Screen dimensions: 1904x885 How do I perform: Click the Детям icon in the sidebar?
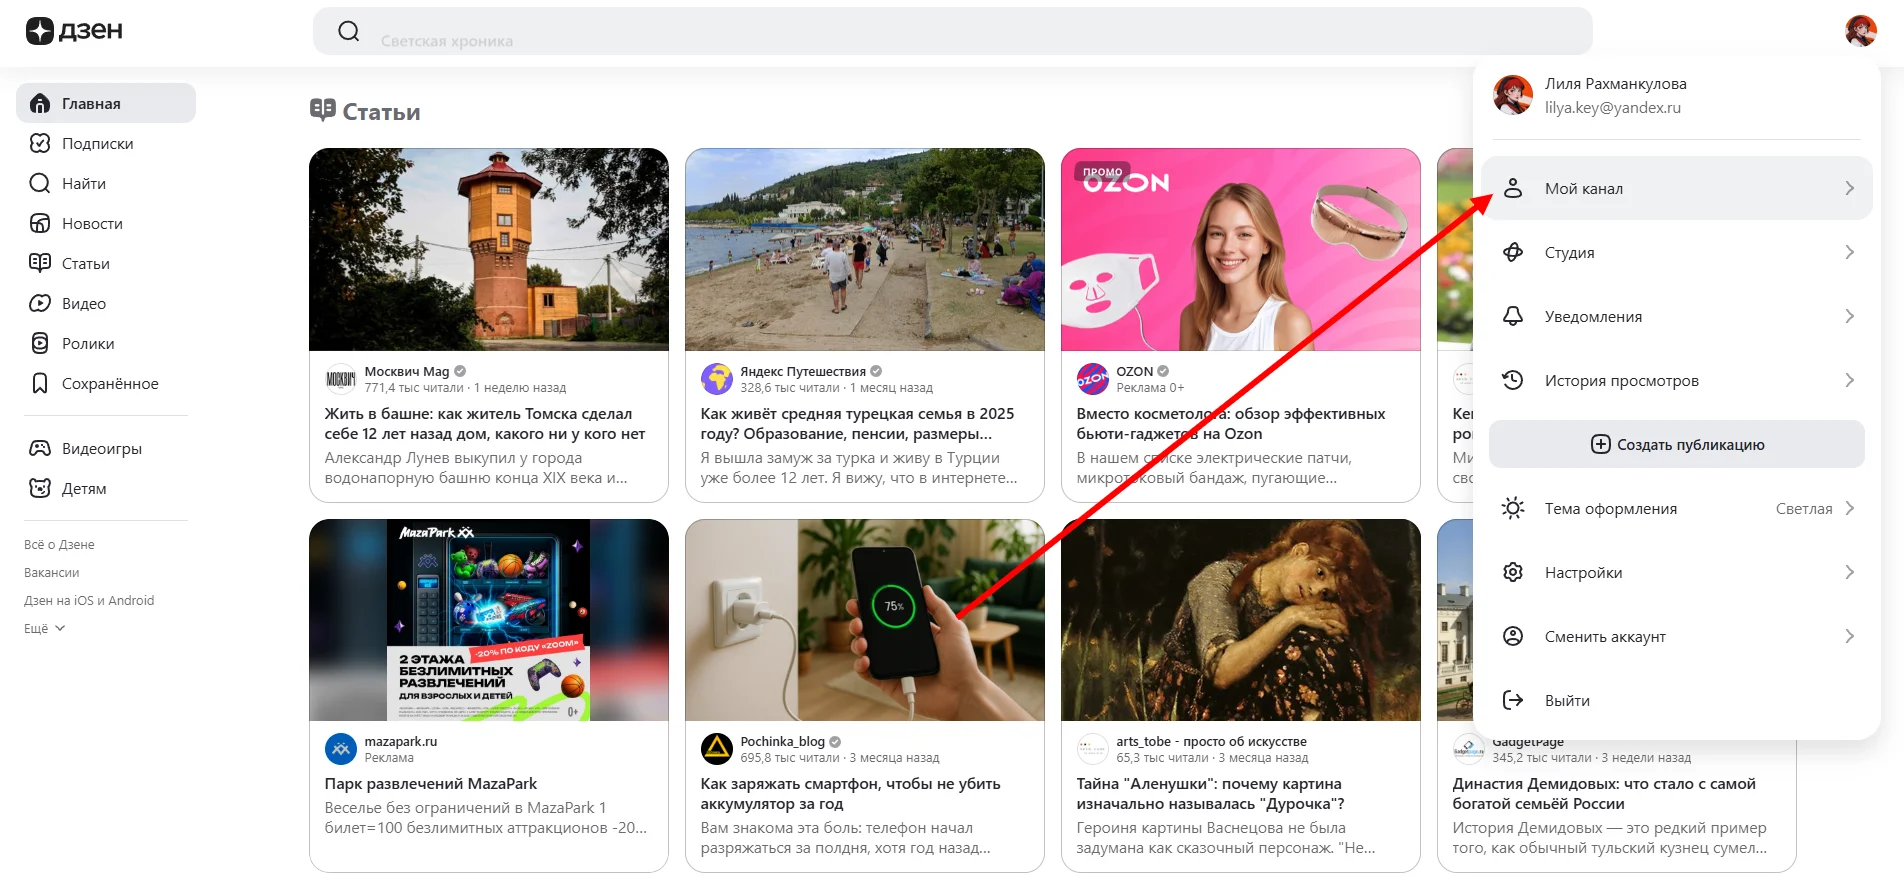point(40,488)
